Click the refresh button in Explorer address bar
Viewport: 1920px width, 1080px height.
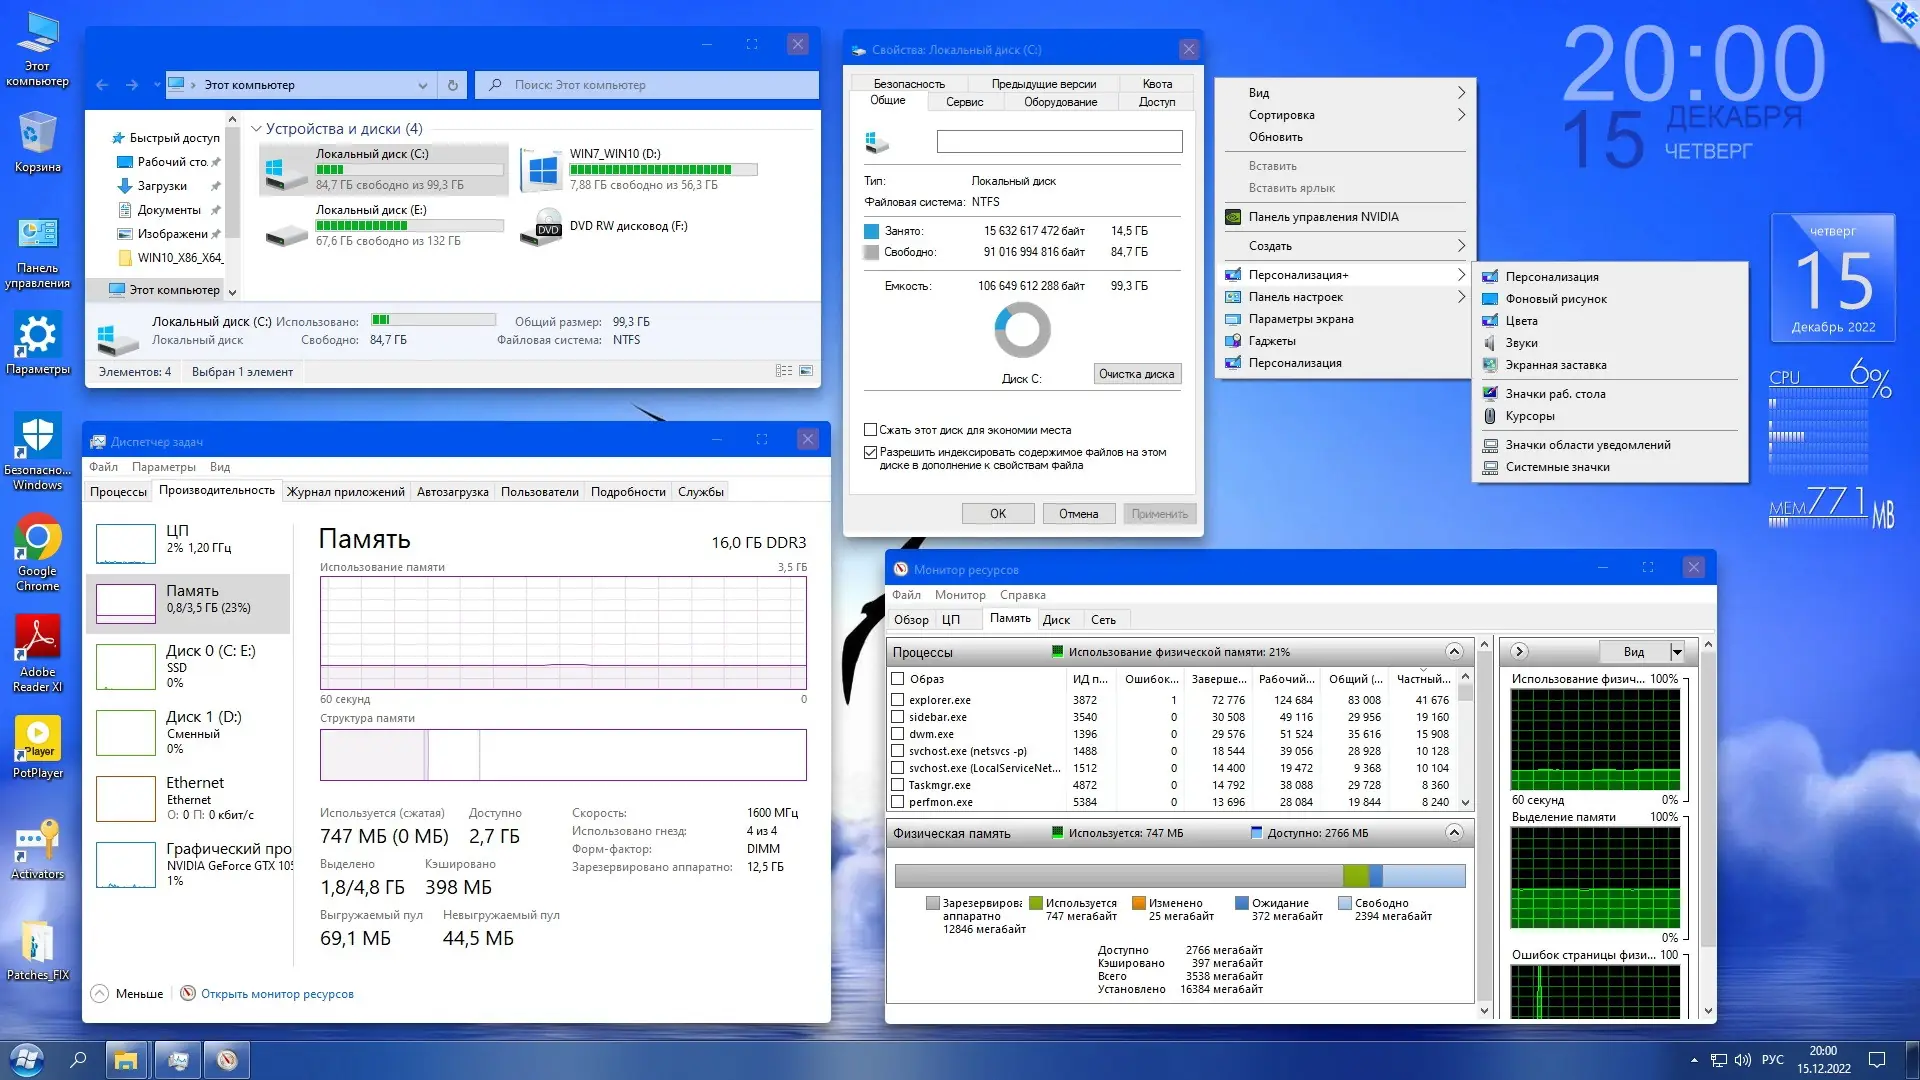[453, 85]
